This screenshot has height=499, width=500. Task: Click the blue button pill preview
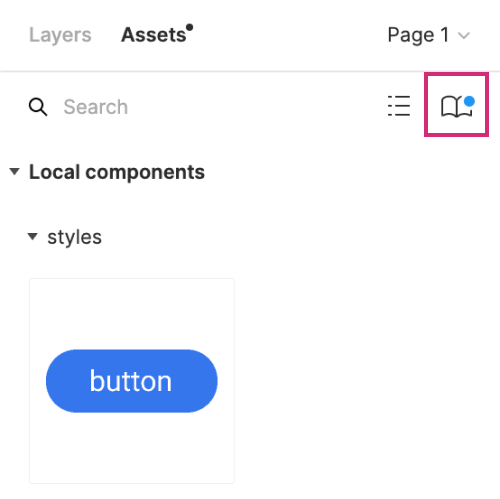[132, 381]
